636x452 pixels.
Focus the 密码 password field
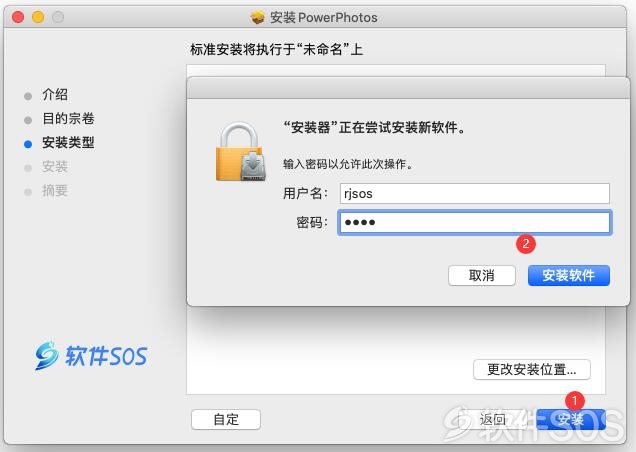(x=475, y=222)
